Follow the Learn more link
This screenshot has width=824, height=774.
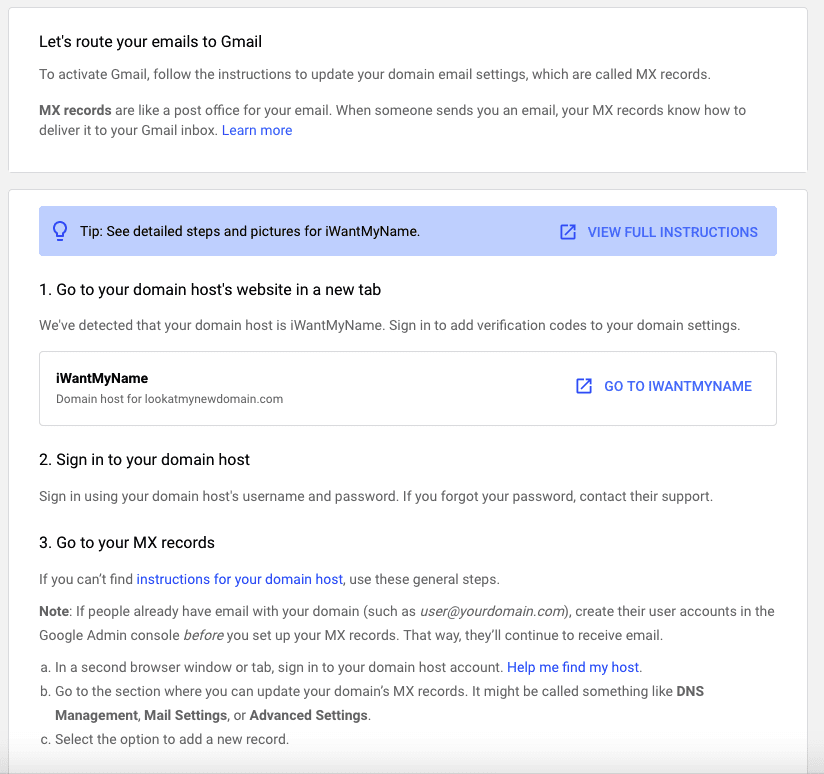coord(257,130)
